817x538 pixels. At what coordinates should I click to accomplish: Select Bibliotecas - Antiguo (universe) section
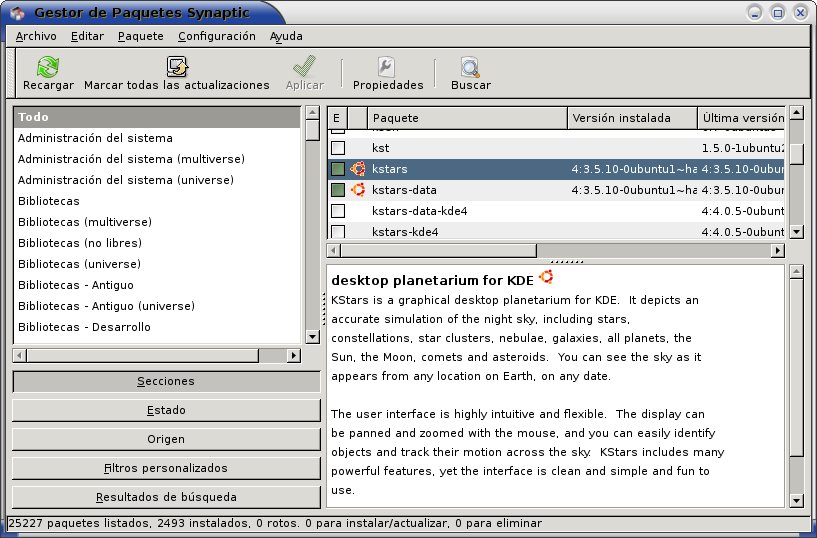tap(157, 306)
